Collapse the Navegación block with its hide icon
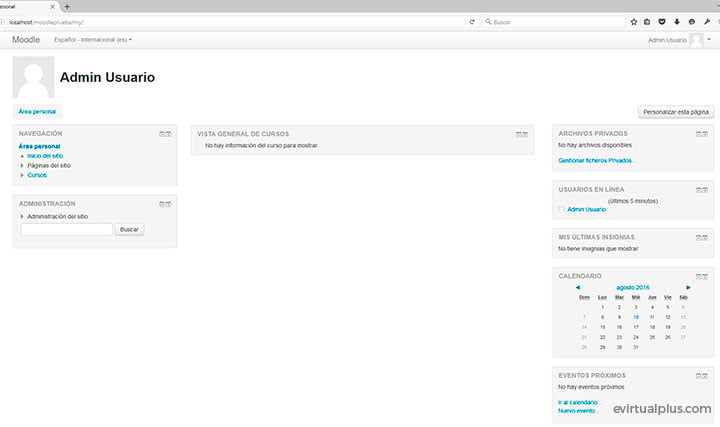This screenshot has height=427, width=720. tap(161, 133)
